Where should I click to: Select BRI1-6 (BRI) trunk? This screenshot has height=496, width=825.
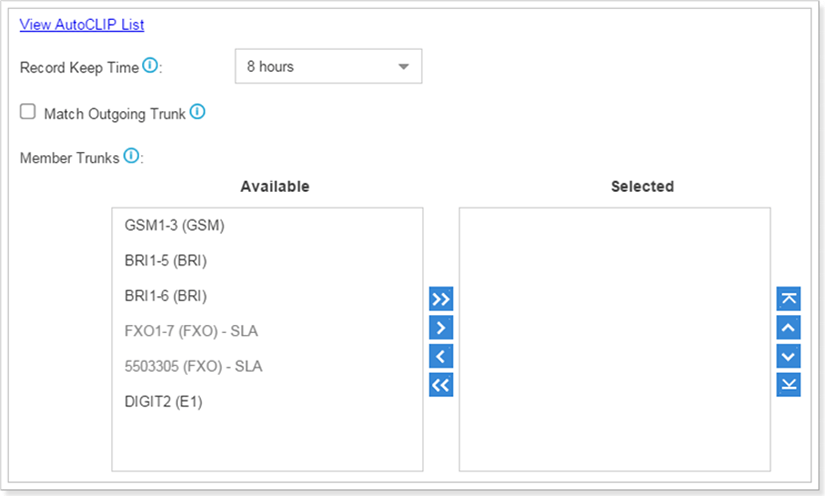click(166, 295)
